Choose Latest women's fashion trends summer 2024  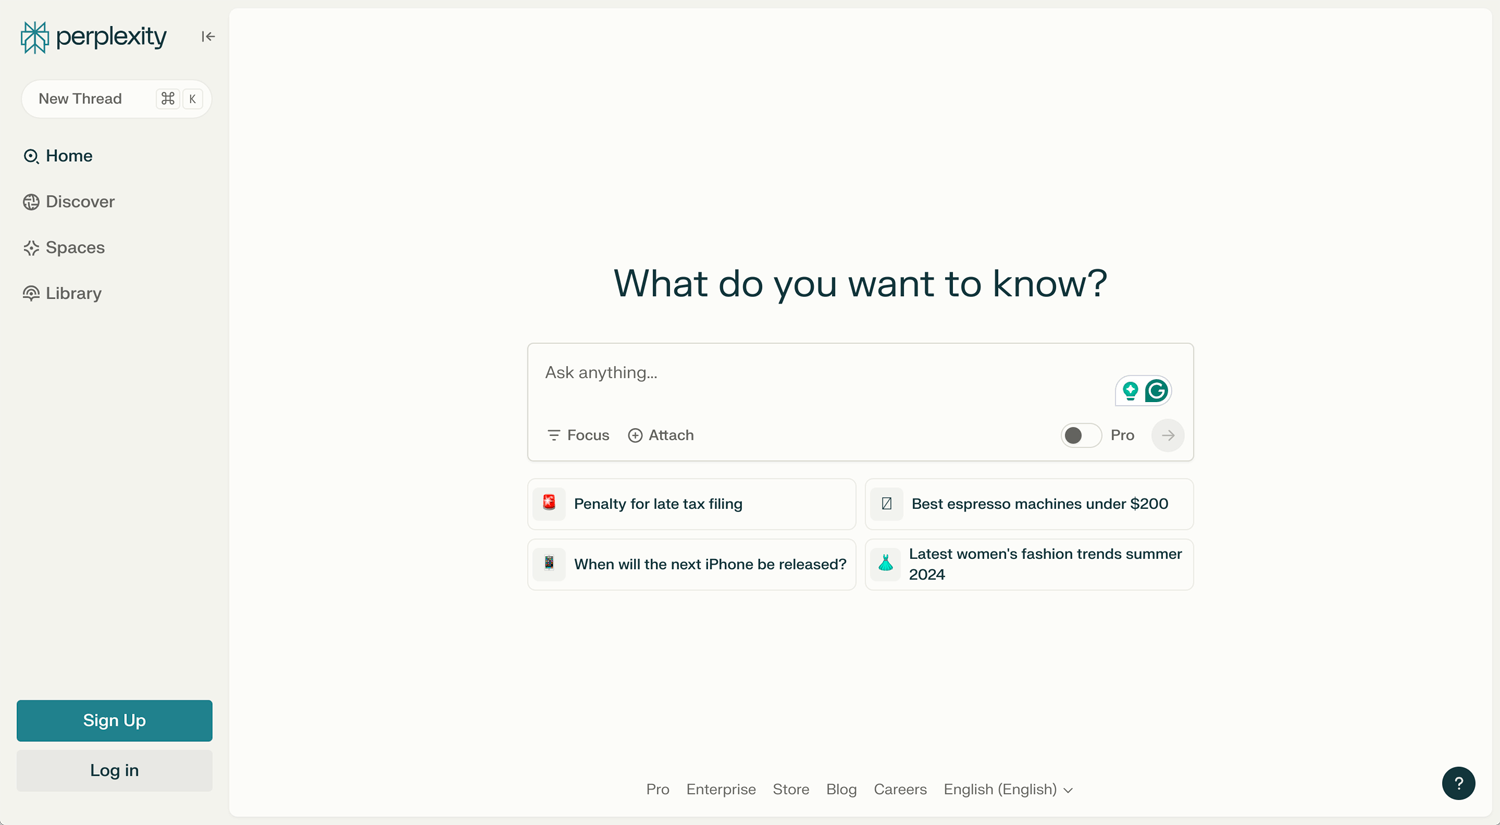coord(1029,564)
